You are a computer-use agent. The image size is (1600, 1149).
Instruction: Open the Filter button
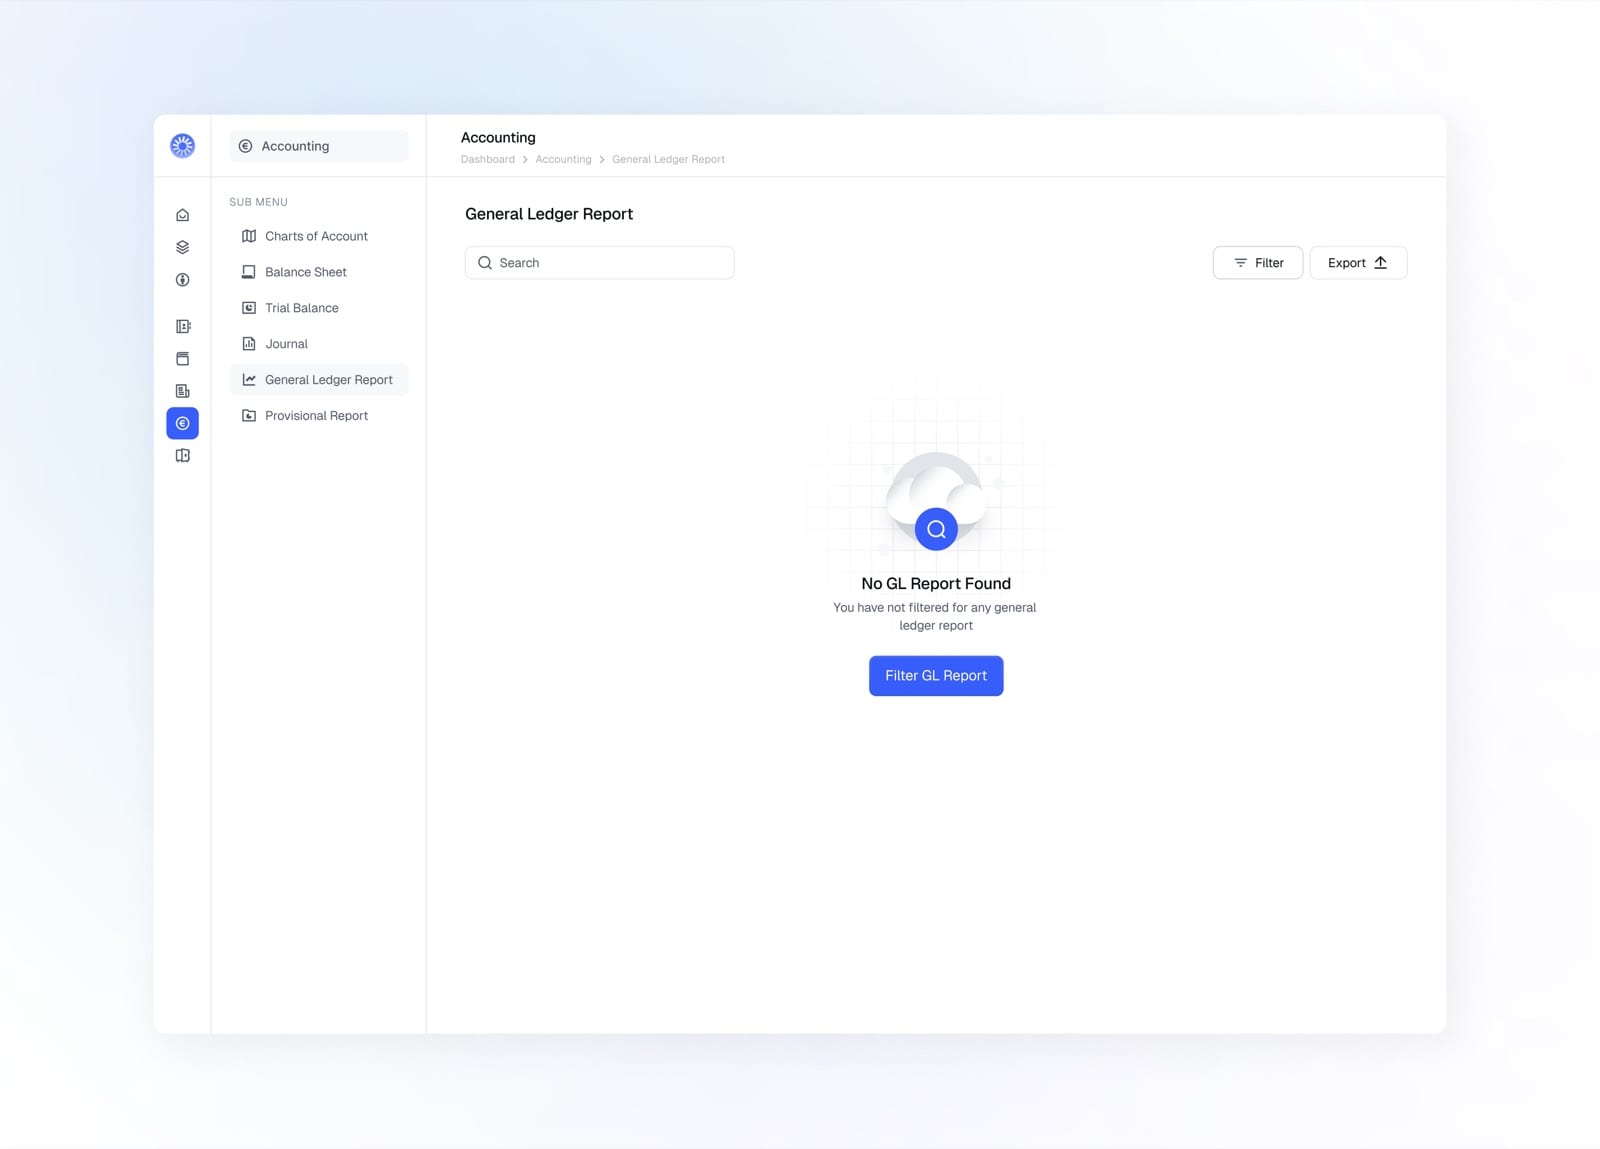click(1257, 263)
